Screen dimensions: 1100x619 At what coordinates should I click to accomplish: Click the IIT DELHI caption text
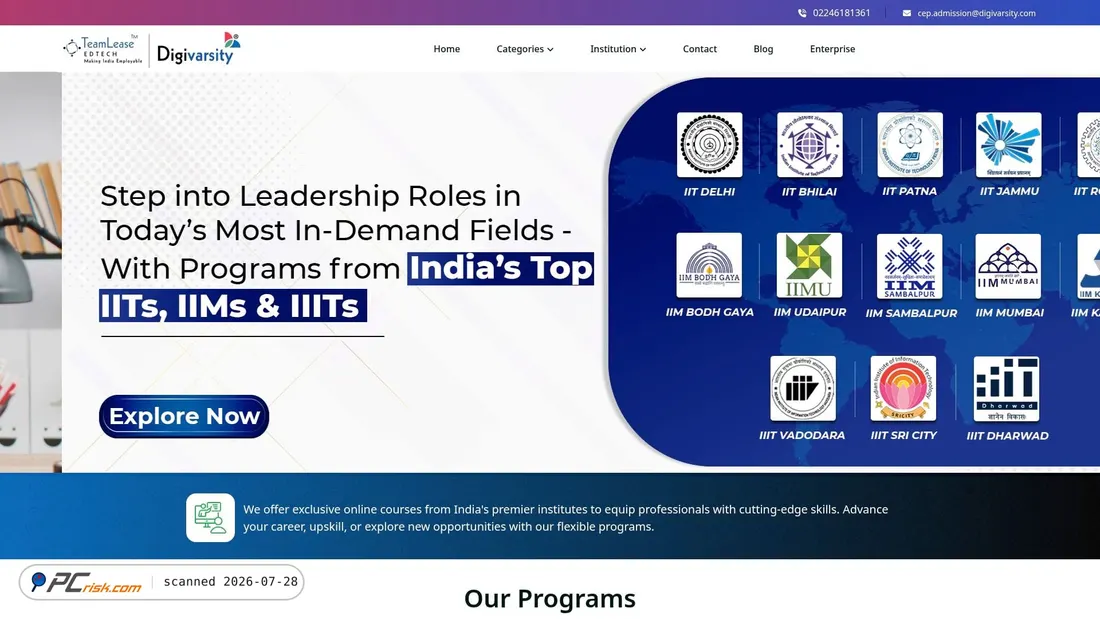709,192
